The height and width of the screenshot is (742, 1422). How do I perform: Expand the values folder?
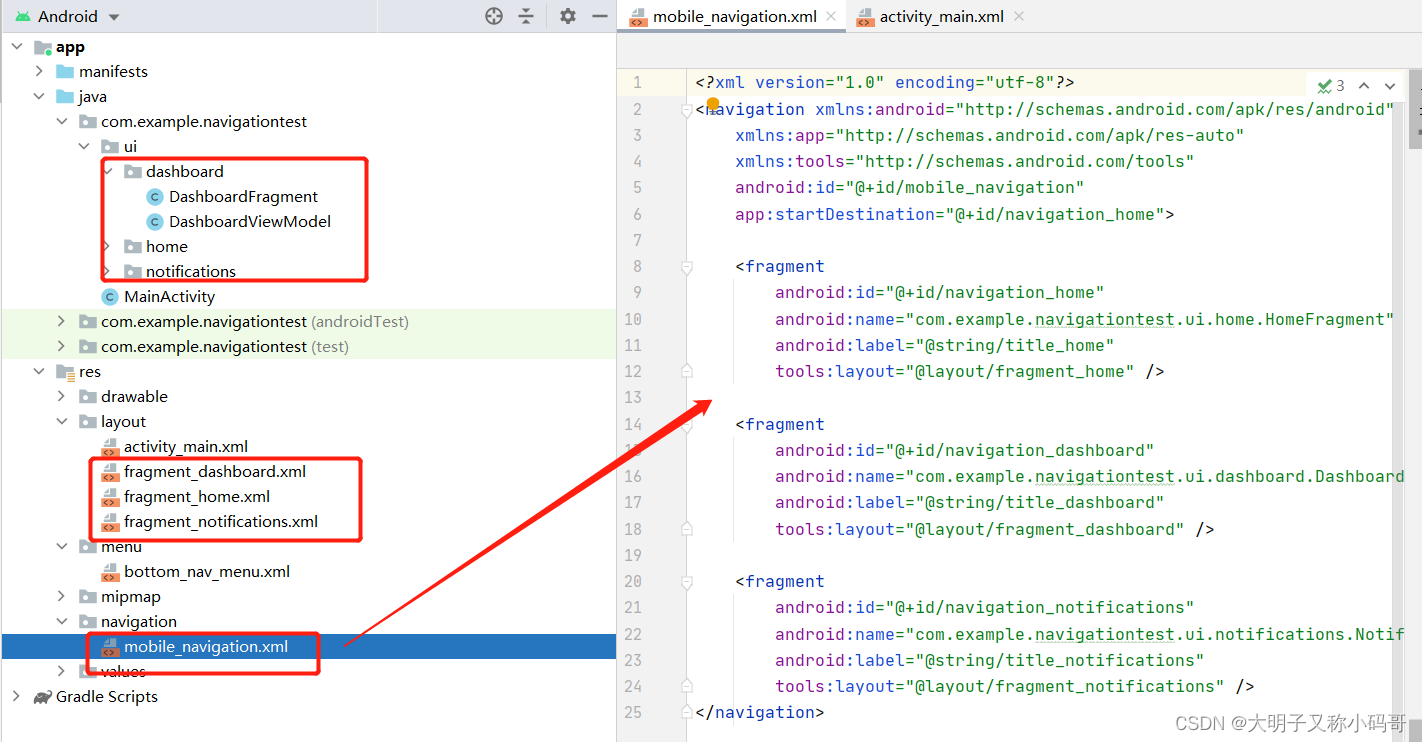click(62, 672)
